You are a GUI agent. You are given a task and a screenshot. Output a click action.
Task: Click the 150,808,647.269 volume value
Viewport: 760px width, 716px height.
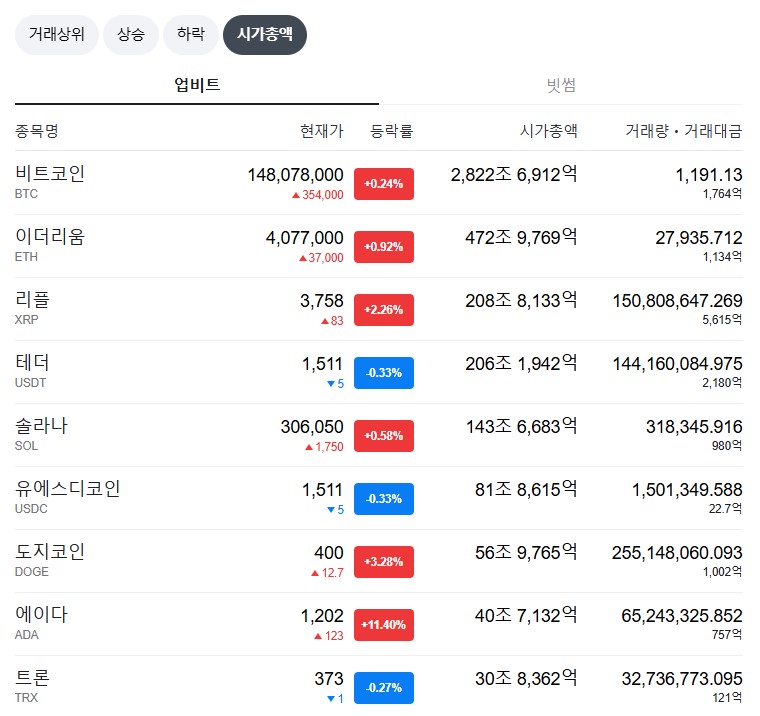678,301
